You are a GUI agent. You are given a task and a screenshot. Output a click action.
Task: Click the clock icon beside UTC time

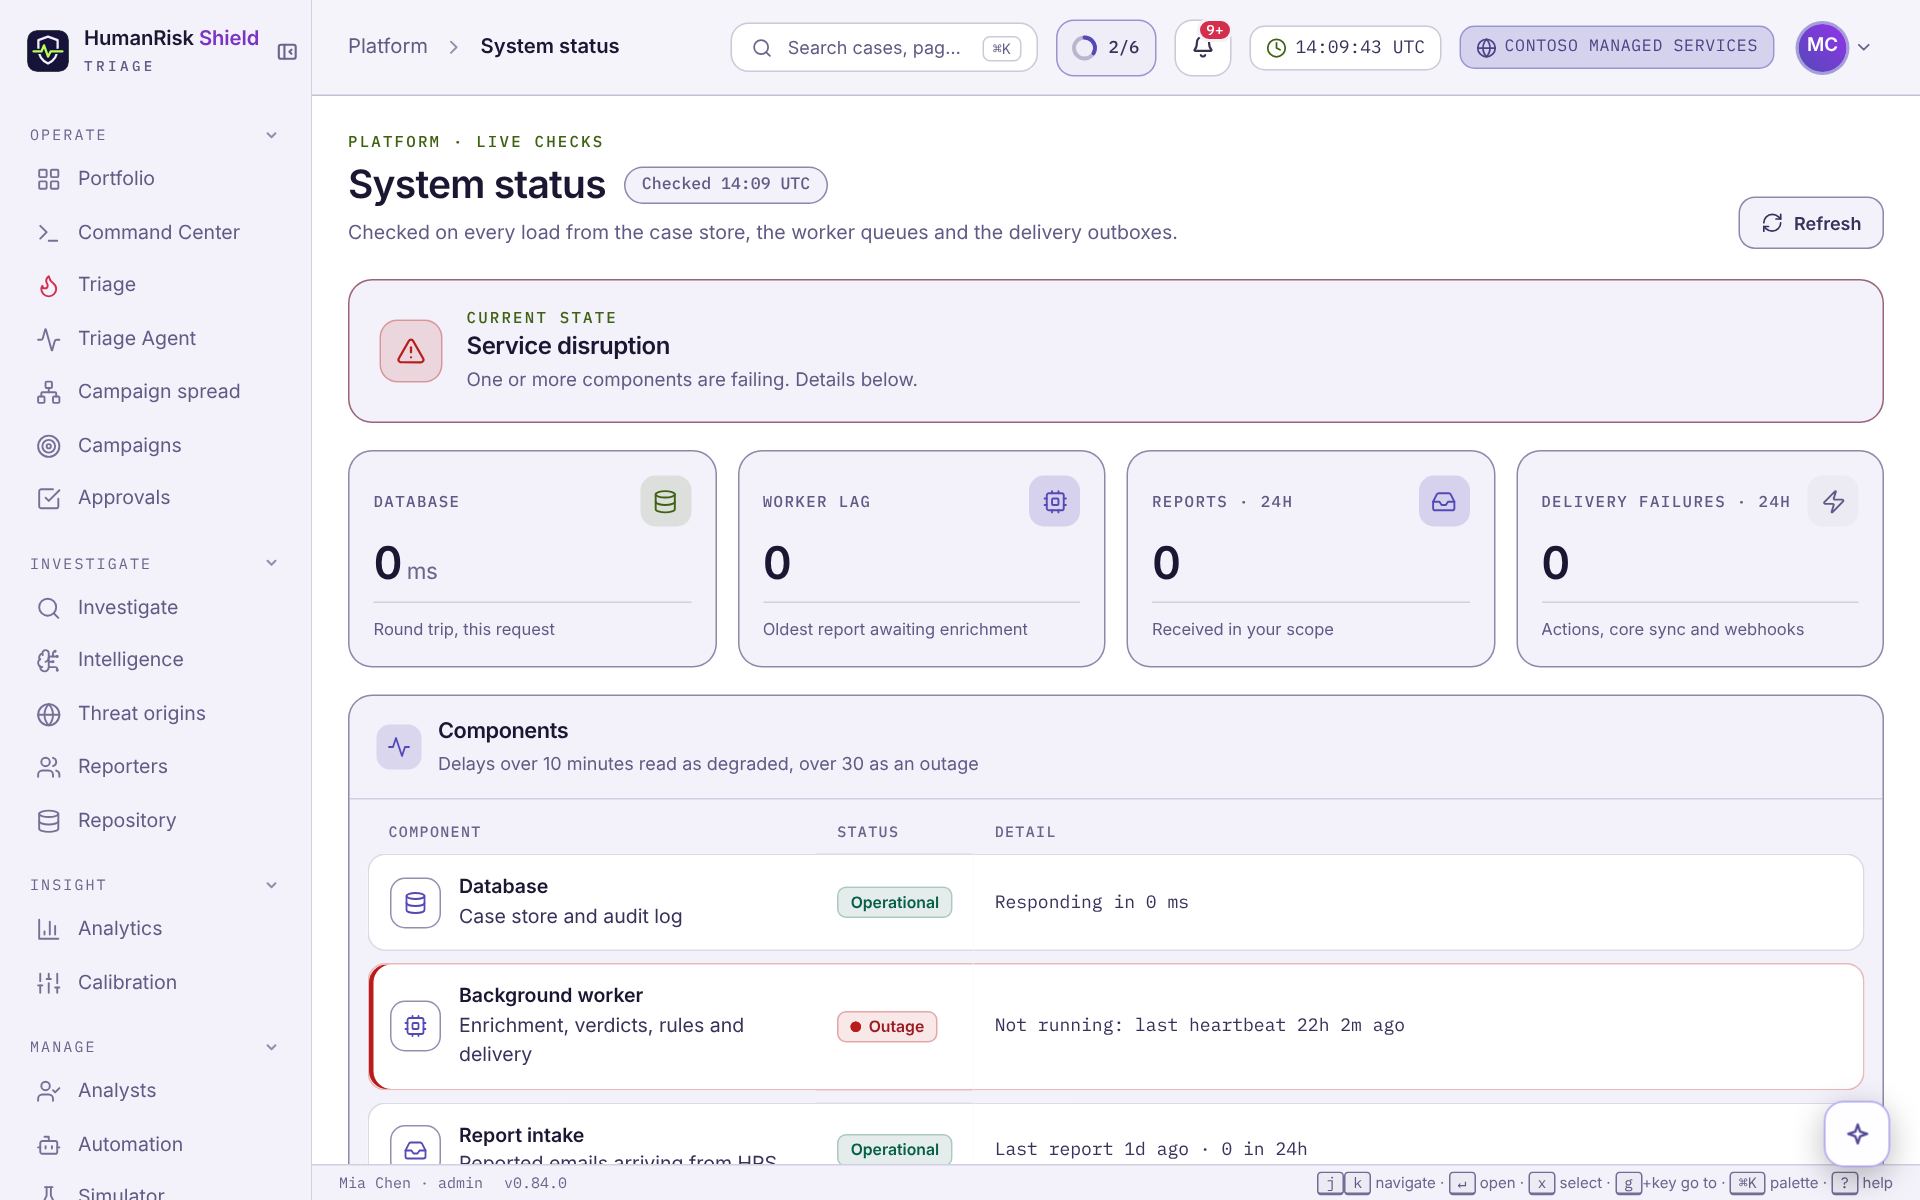pyautogui.click(x=1276, y=48)
